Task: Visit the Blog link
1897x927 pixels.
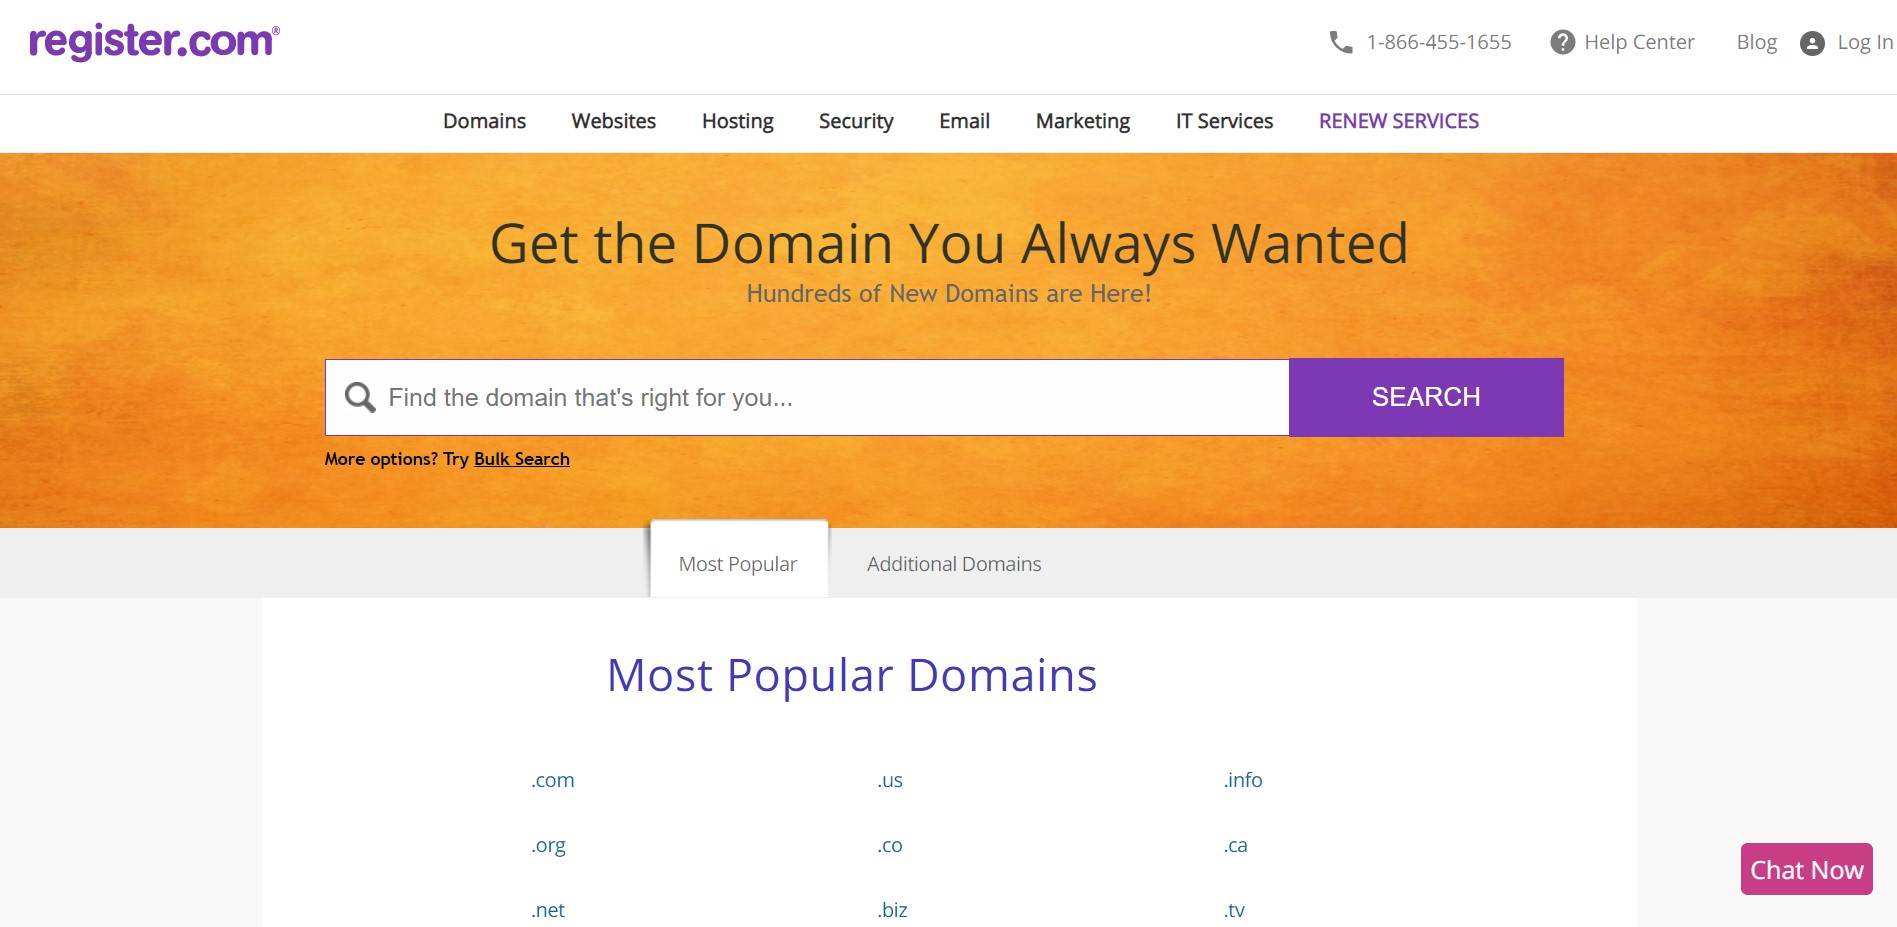Action: [x=1756, y=42]
